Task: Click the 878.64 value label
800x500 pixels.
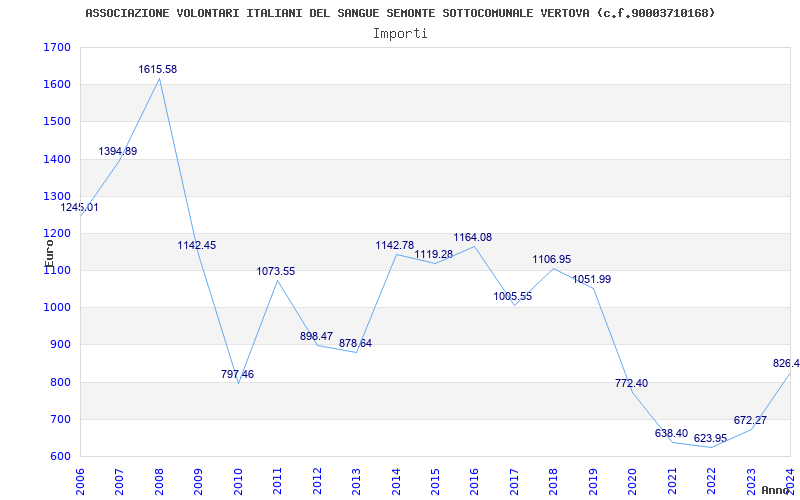Action: coord(356,344)
